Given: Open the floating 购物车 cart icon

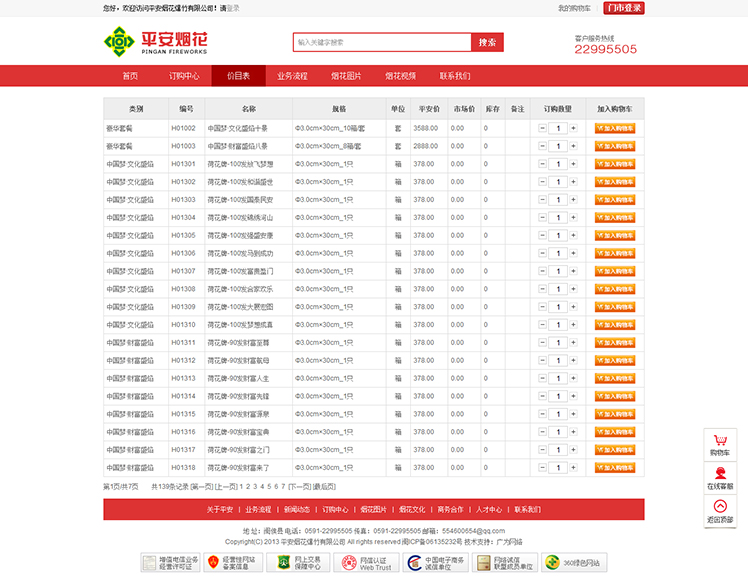Looking at the screenshot, I should (720, 444).
